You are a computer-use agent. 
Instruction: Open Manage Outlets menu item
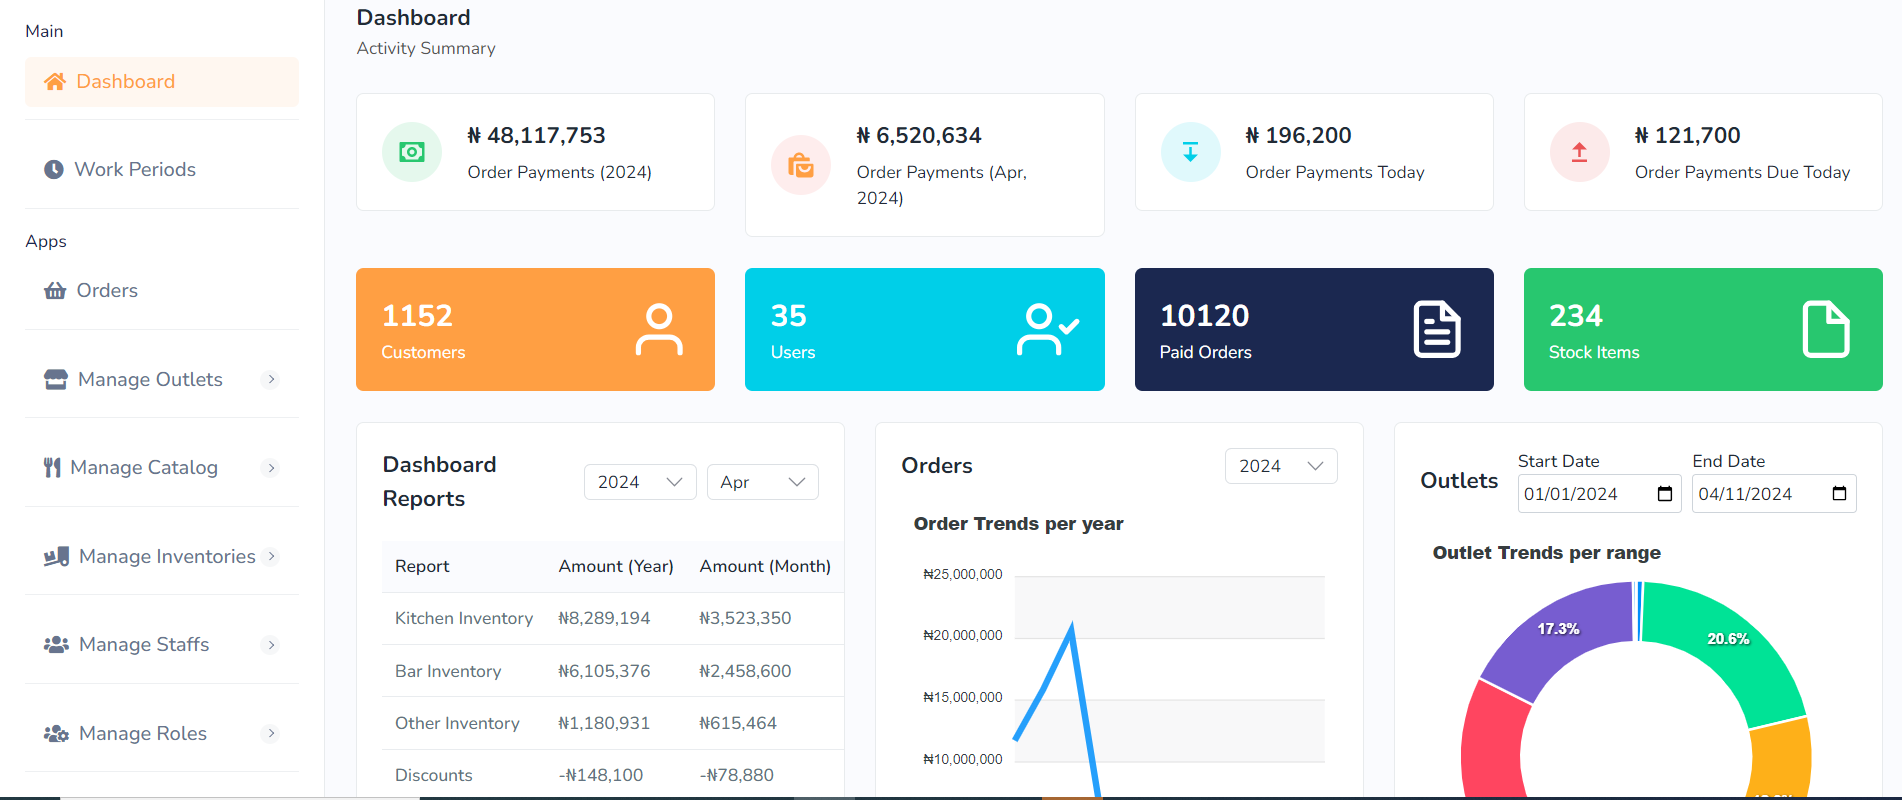click(x=162, y=380)
